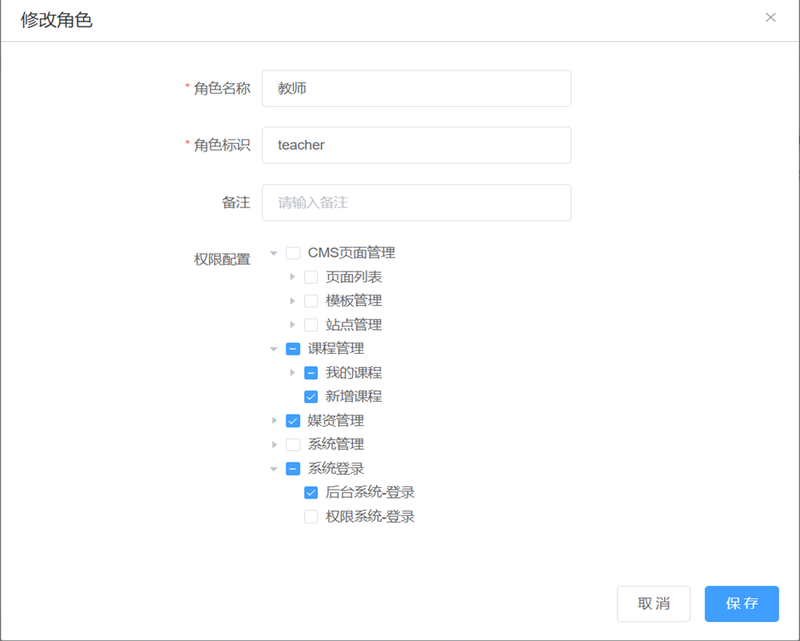
Task: Close the 修改角色 dialog
Action: tap(770, 18)
